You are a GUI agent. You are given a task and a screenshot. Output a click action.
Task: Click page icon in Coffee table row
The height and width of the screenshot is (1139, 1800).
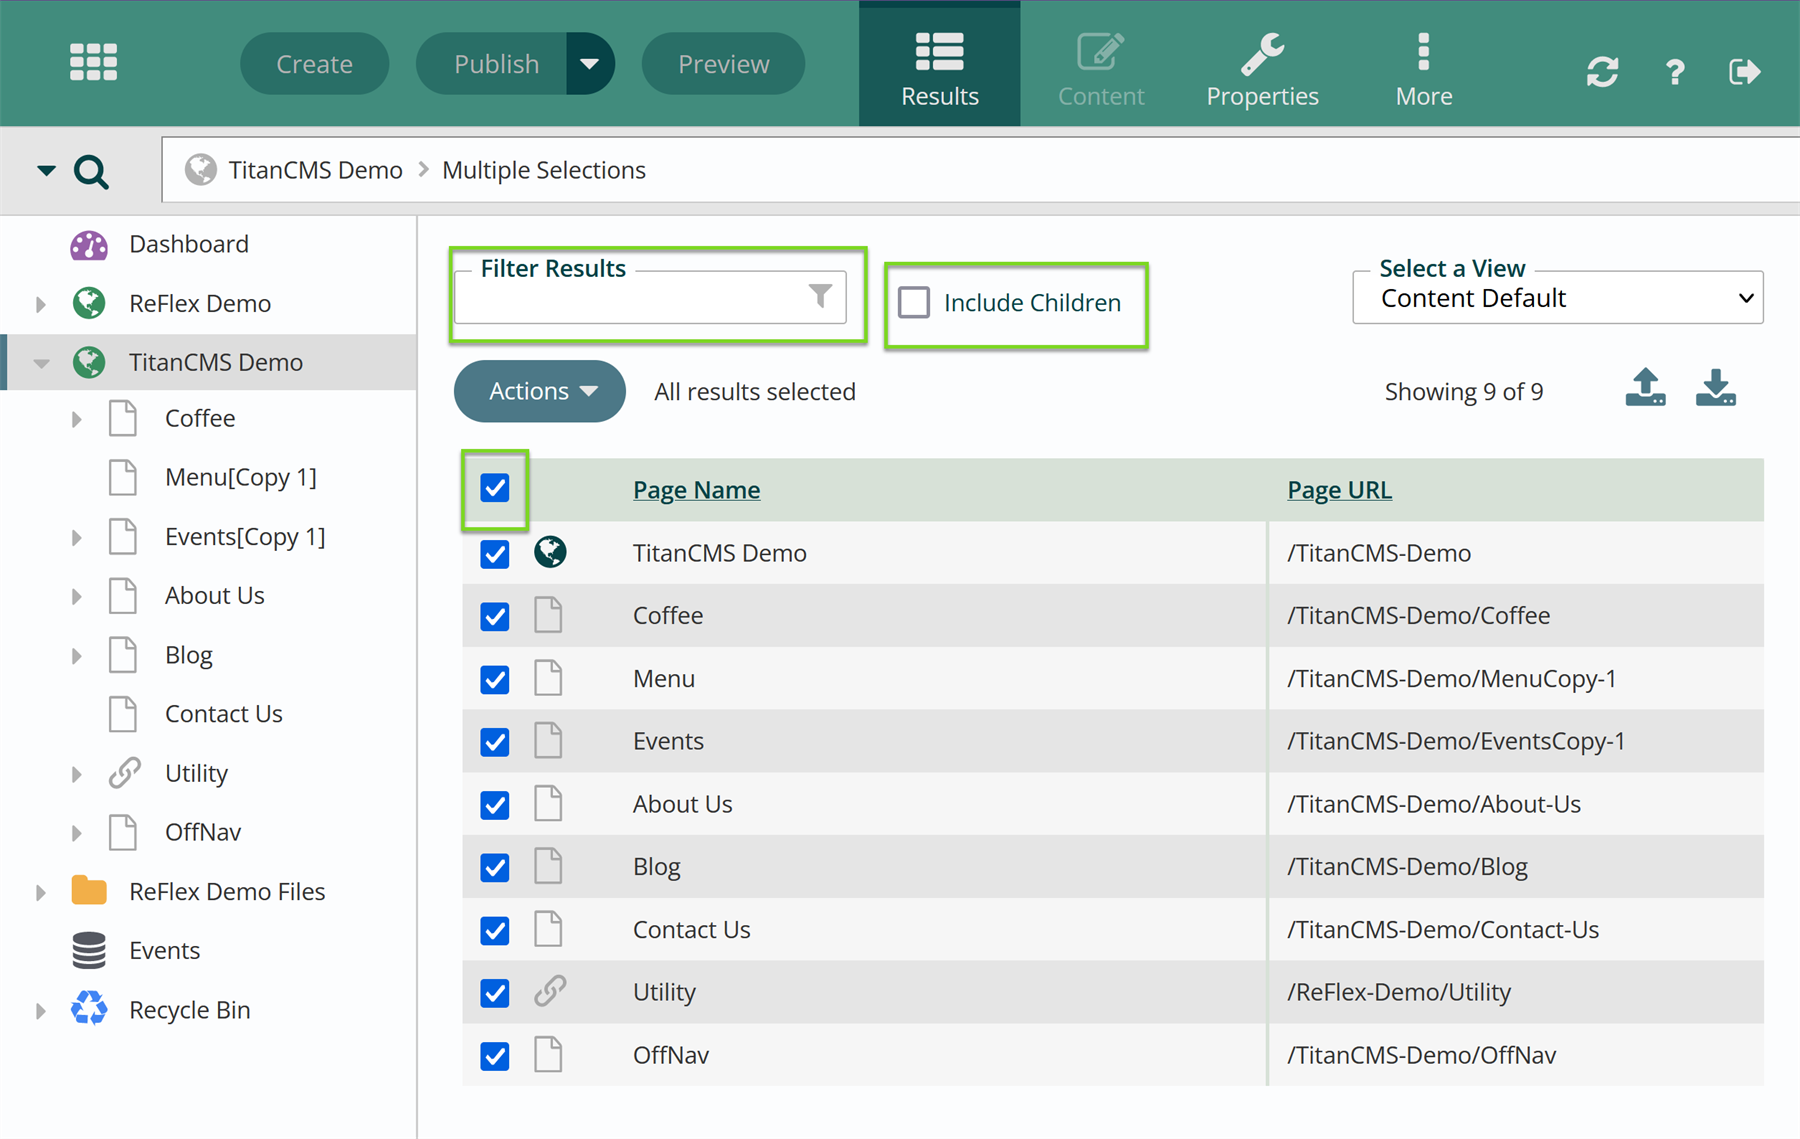point(548,615)
